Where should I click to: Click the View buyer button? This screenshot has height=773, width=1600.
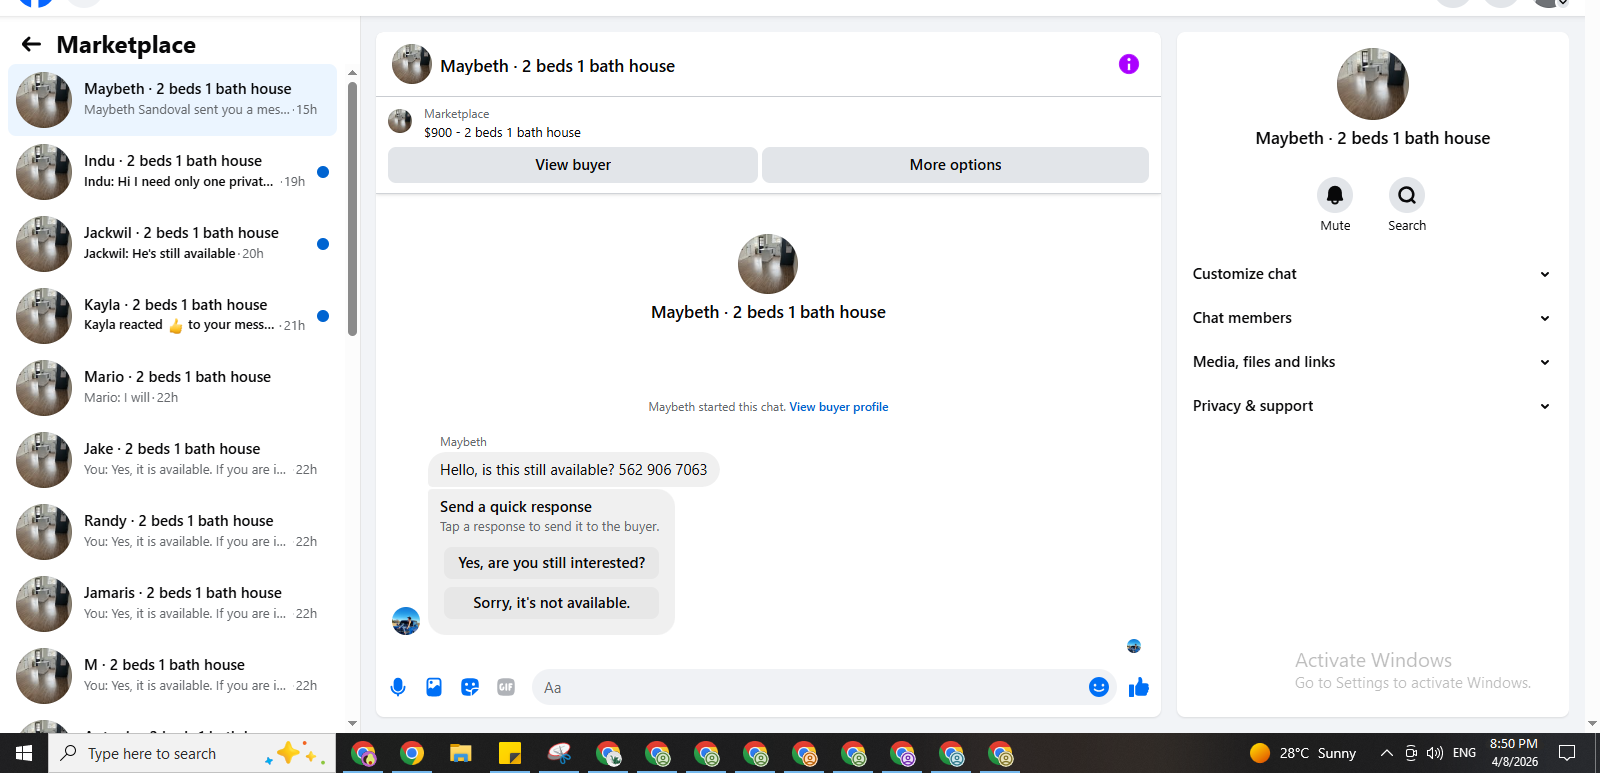(x=573, y=165)
